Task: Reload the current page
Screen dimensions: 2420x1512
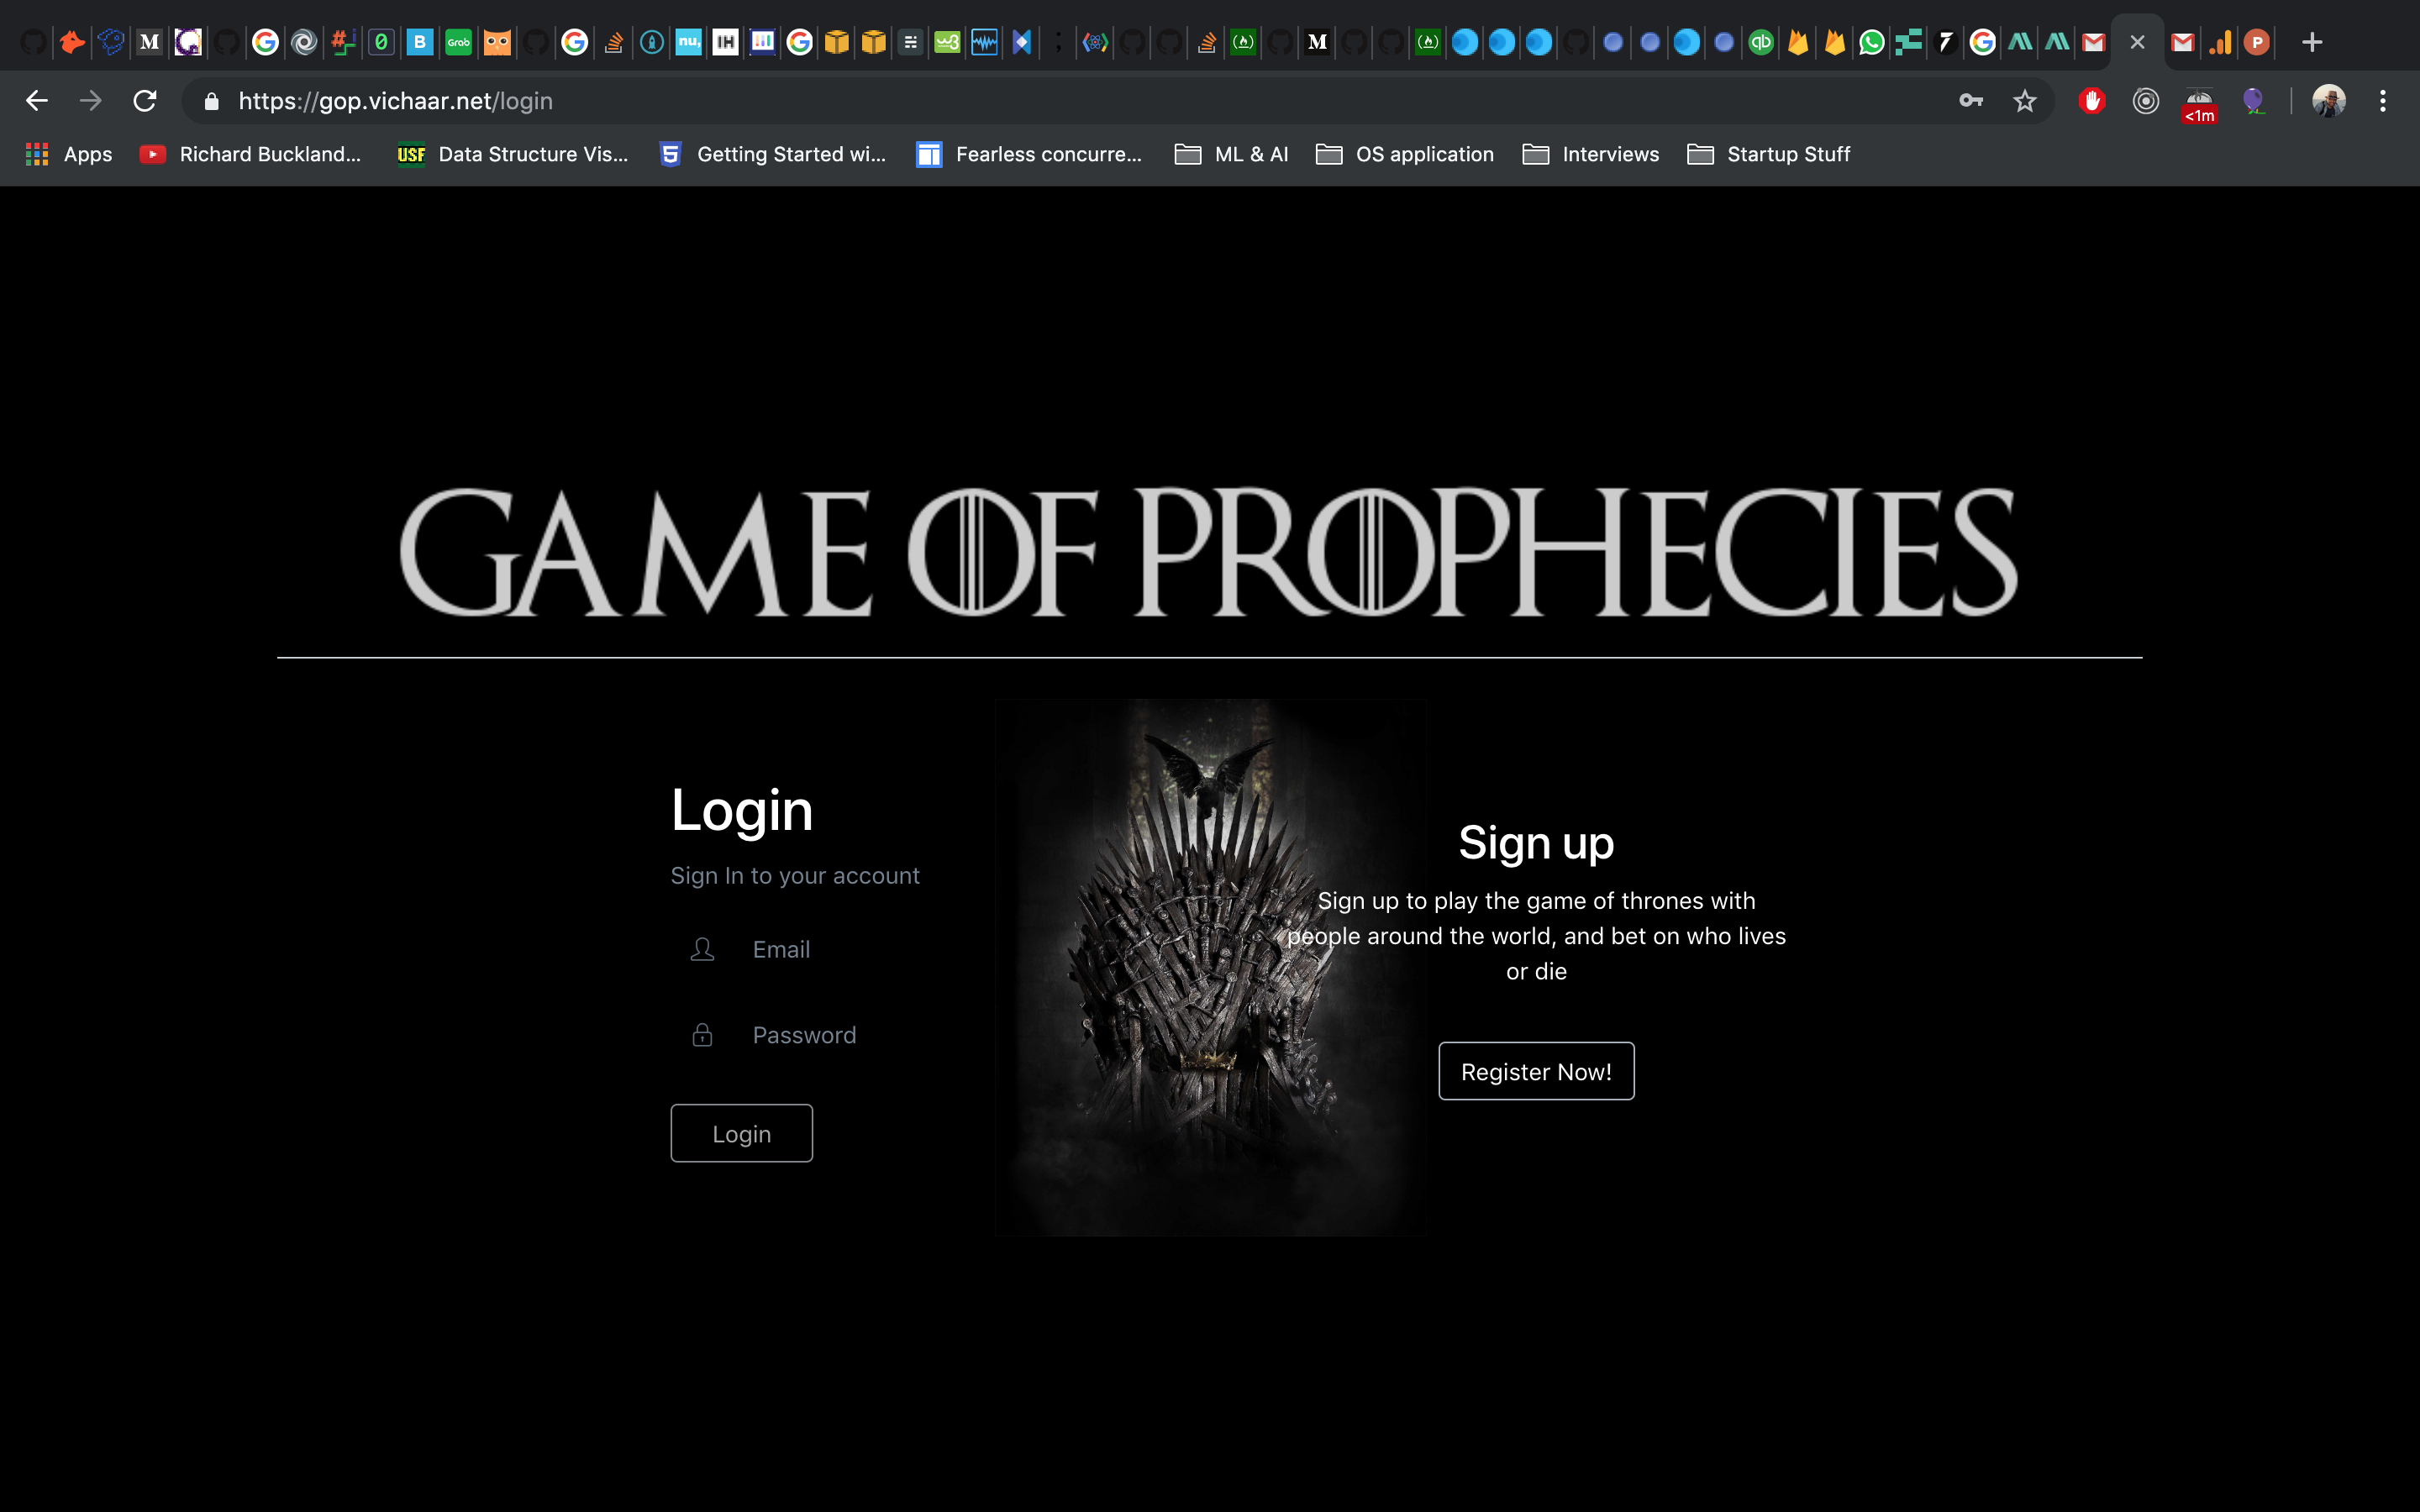Action: coord(144,100)
